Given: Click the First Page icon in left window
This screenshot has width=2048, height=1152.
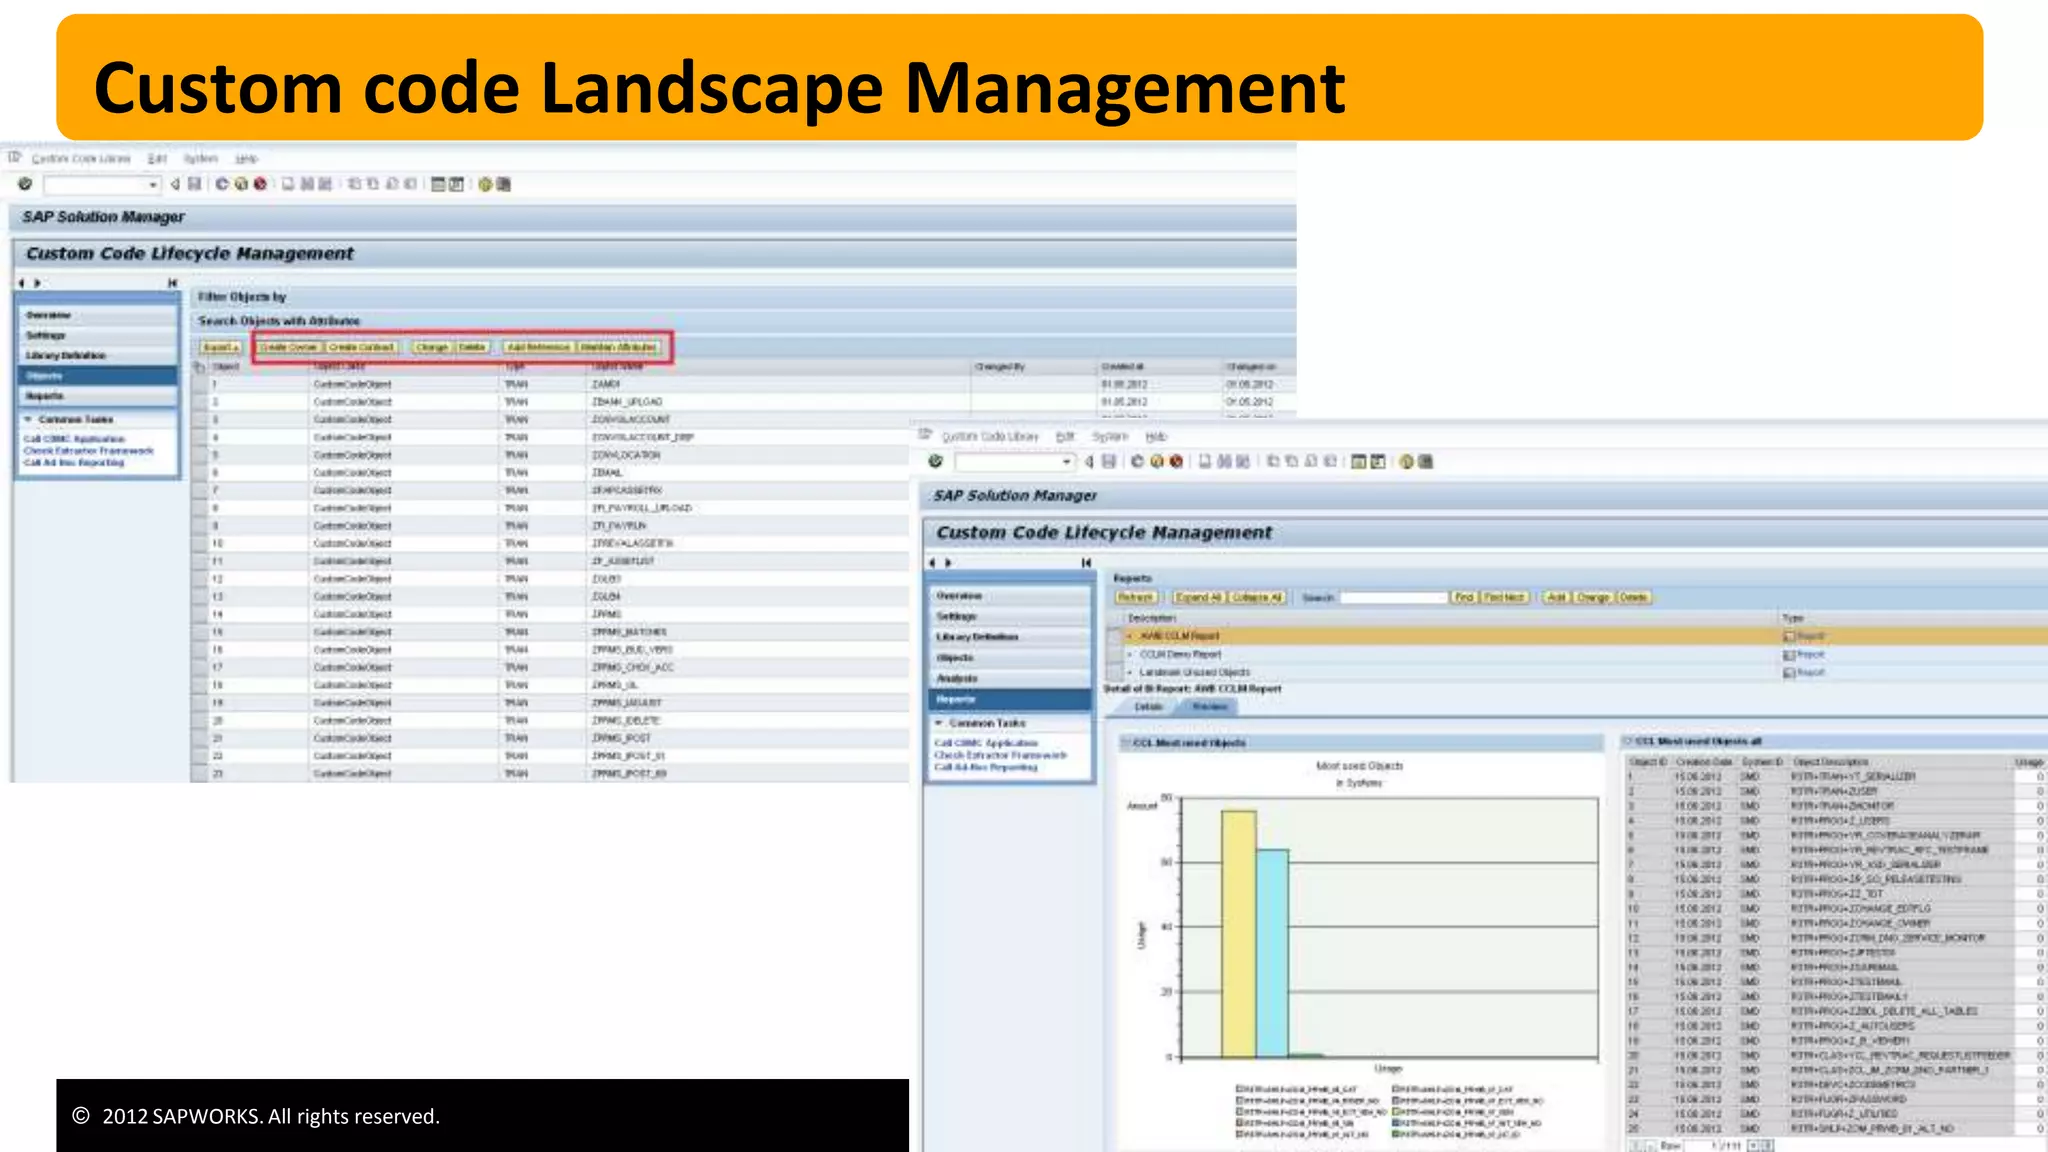Looking at the screenshot, I should click(354, 184).
